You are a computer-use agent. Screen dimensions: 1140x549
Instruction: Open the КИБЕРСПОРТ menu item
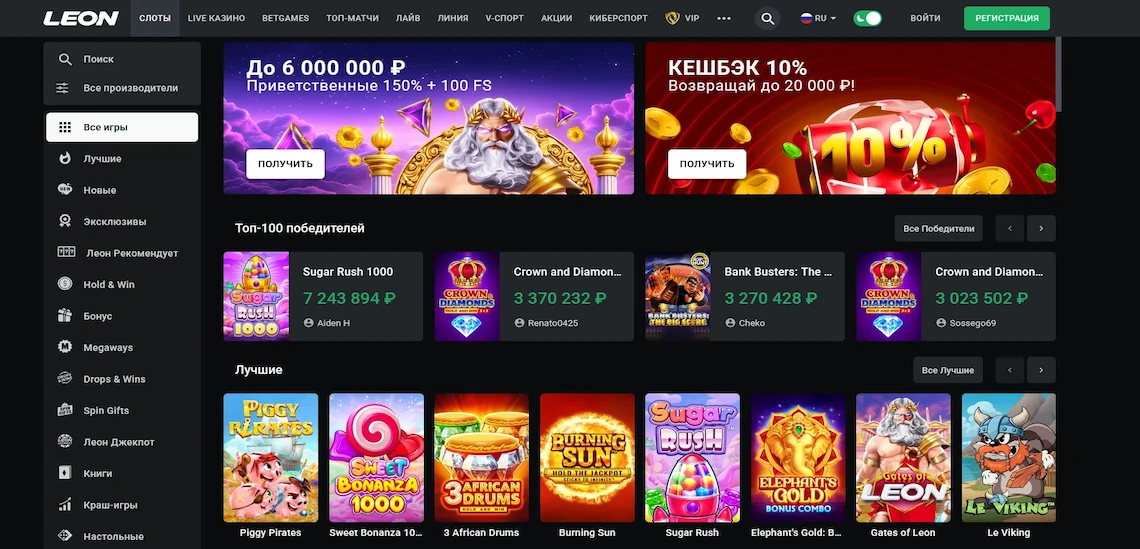(619, 18)
